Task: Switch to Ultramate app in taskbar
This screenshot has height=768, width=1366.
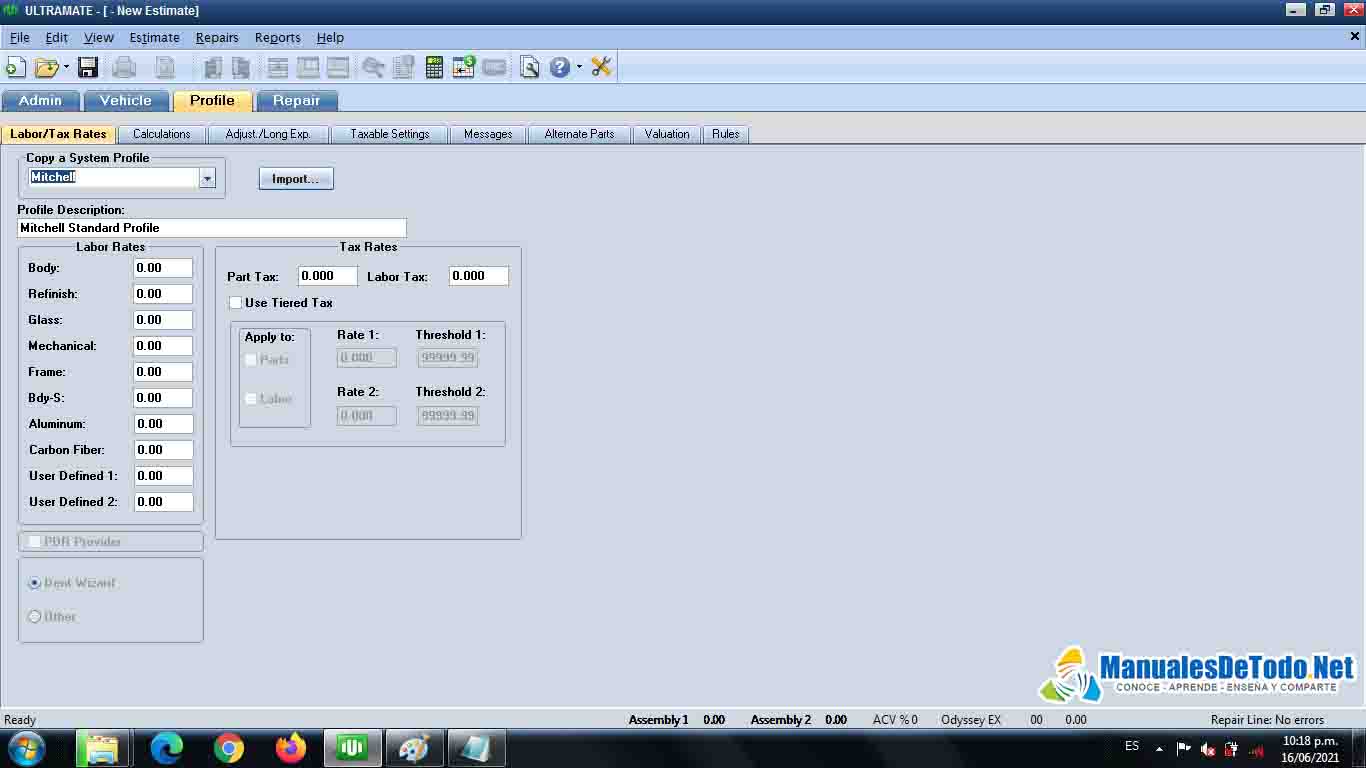Action: [x=352, y=748]
